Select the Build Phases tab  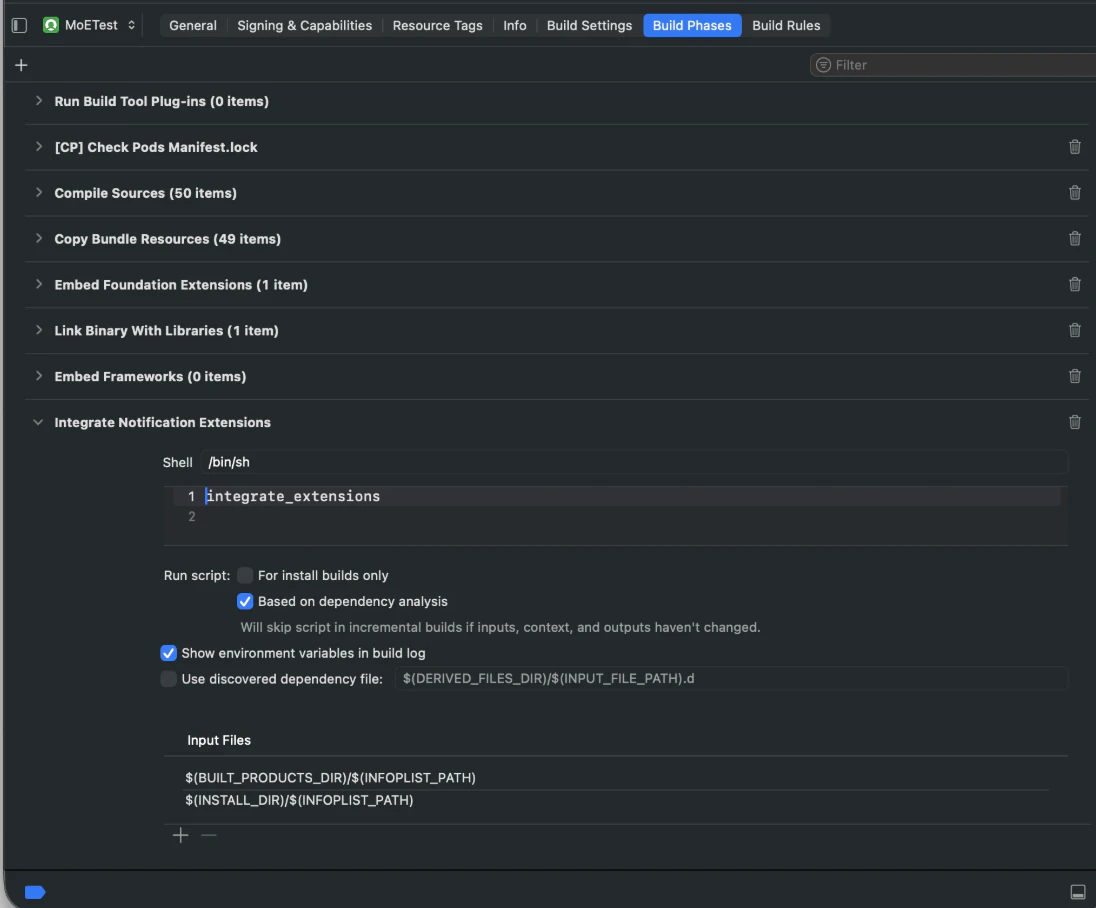point(692,25)
